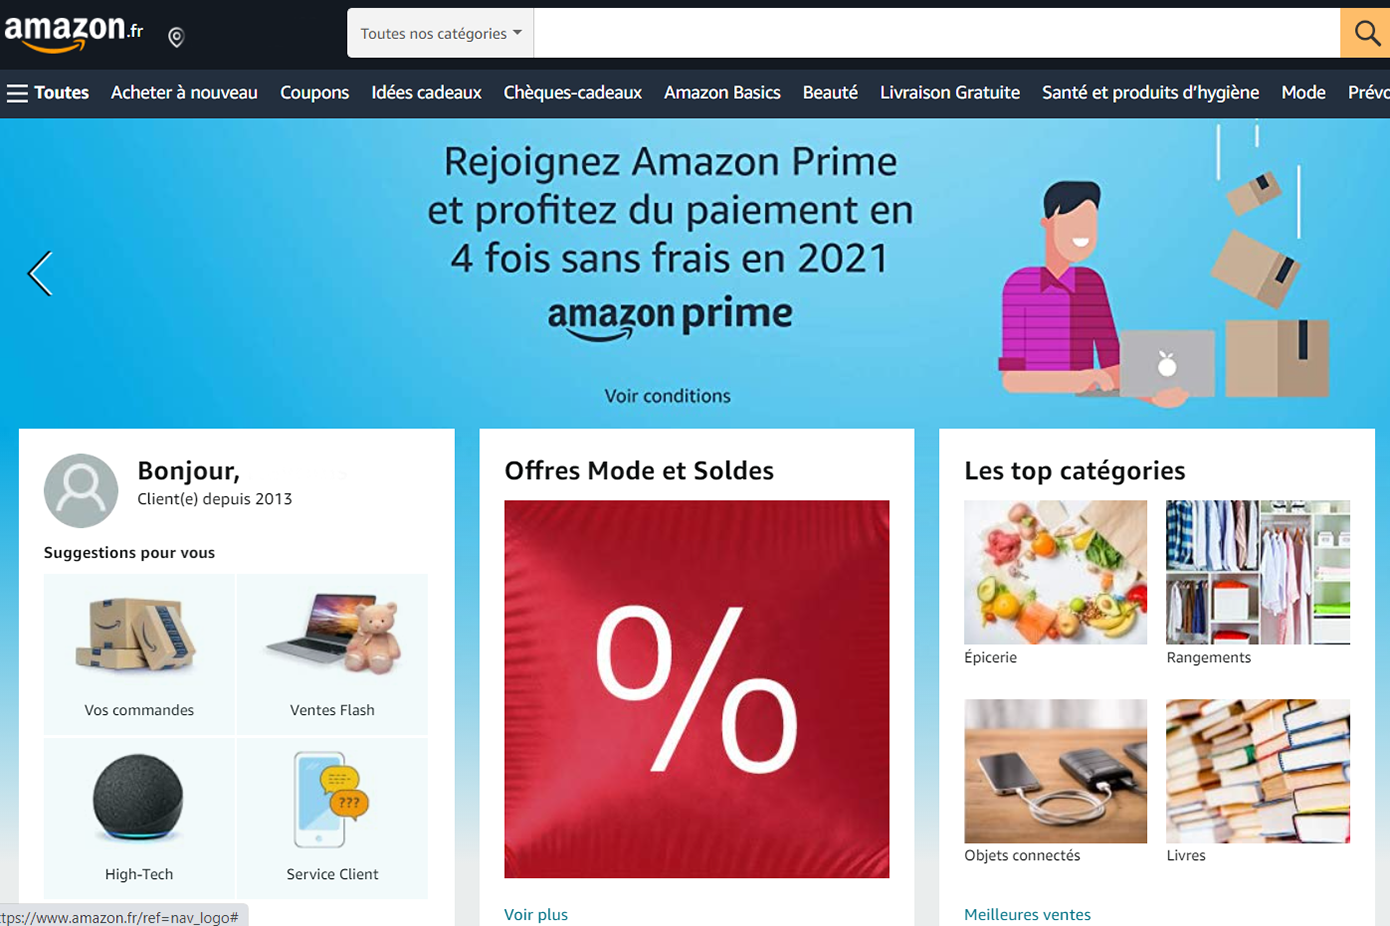
Task: Open Chèques-cadeaux navigation item
Action: 573,93
